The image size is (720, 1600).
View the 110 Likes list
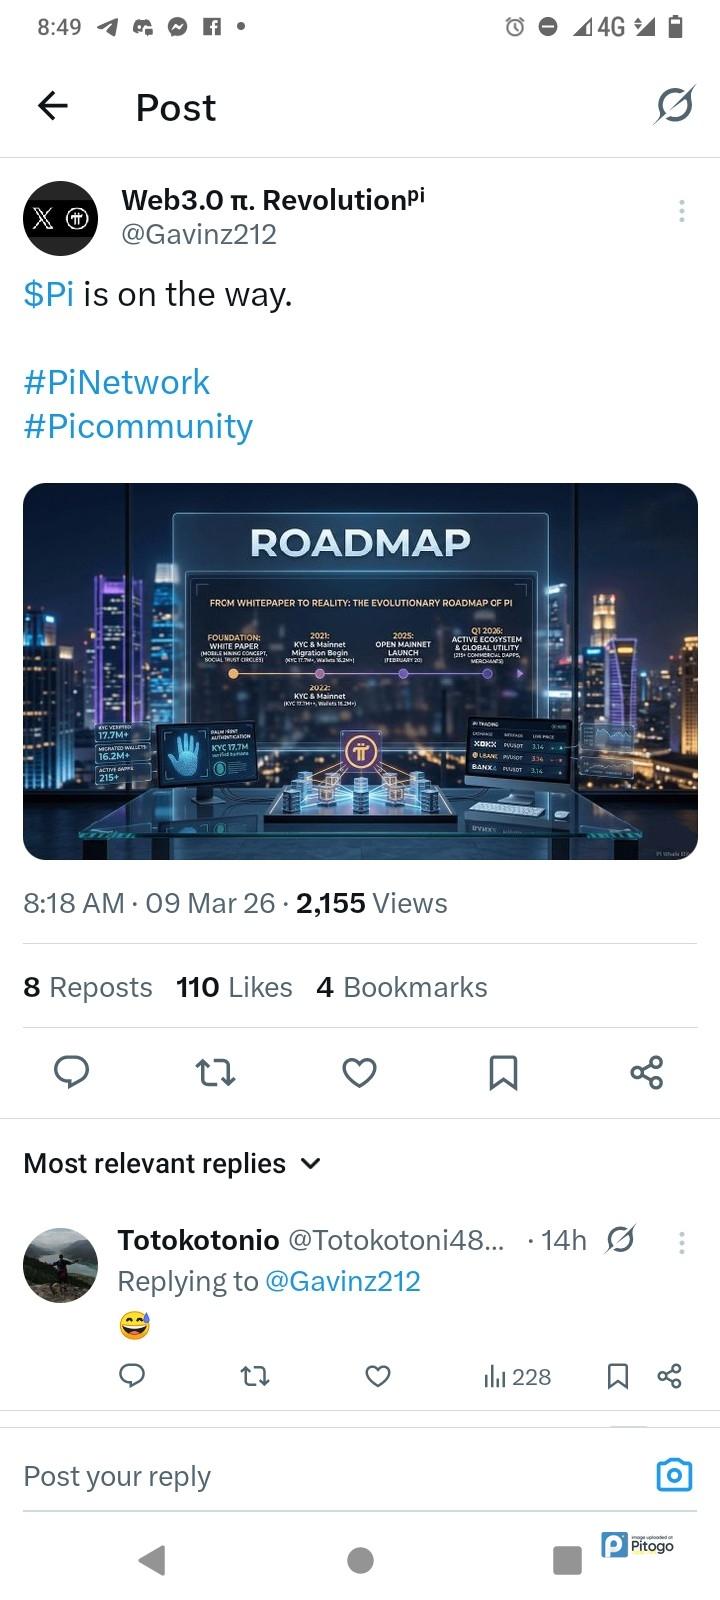pos(234,987)
